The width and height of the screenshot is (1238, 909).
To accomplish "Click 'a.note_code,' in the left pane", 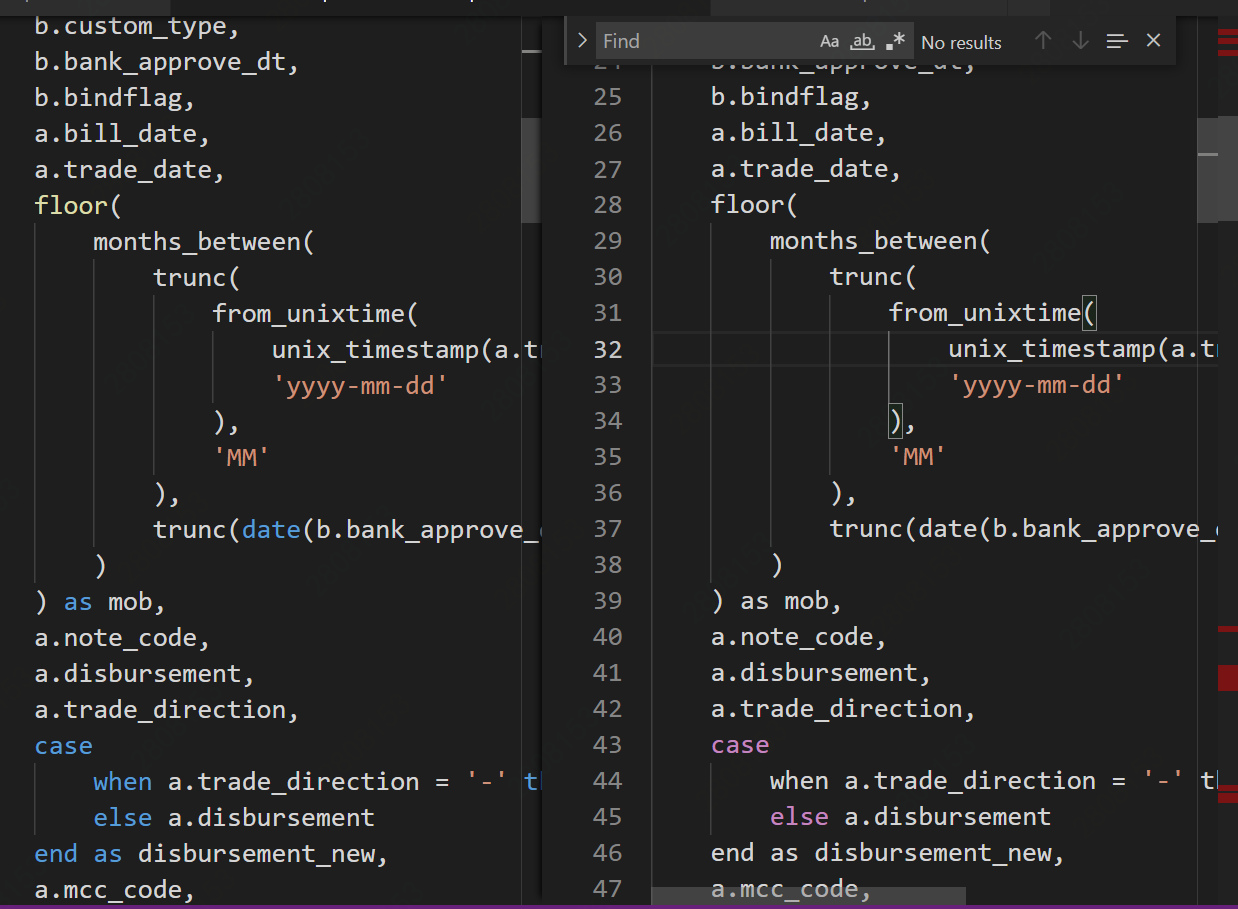I will coord(123,638).
